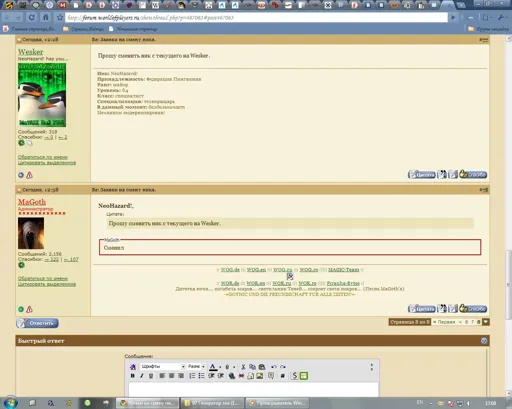Image resolution: width=512 pixels, height=409 pixels.
Task: Toggle multi-quote on Wesker's post
Action: coord(442,174)
